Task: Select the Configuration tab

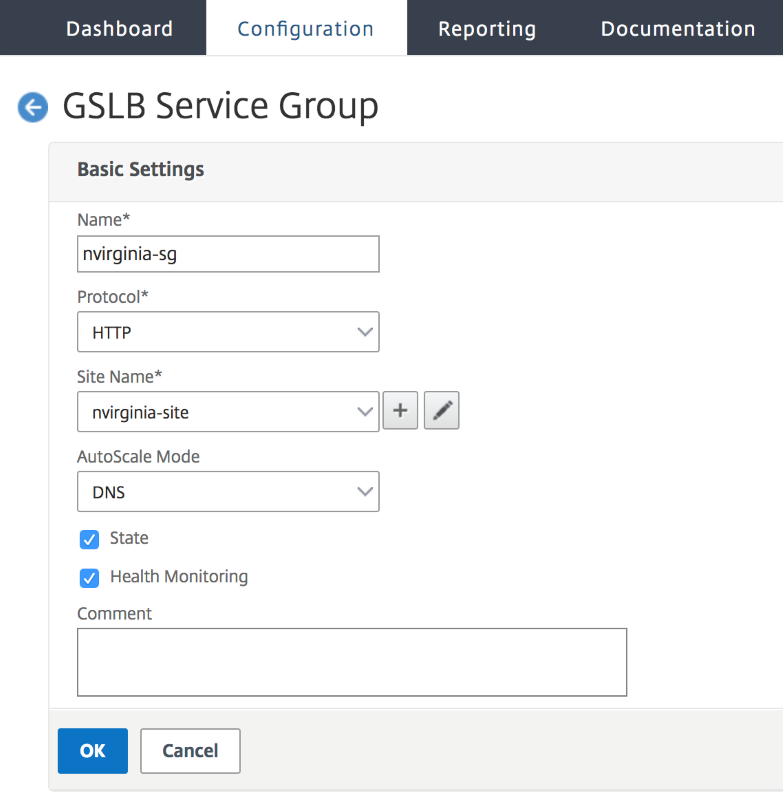Action: (306, 29)
